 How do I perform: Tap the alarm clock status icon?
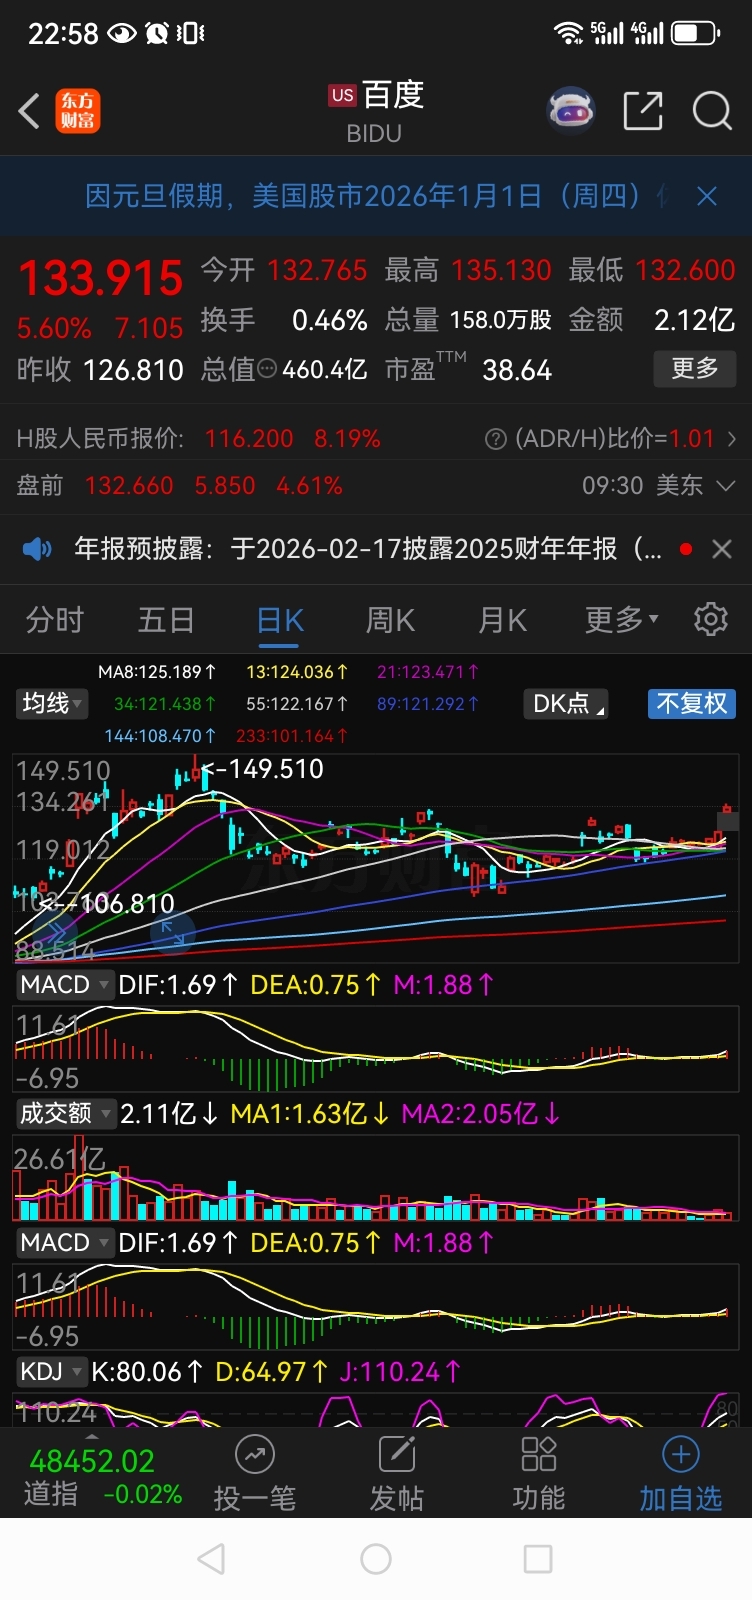157,33
